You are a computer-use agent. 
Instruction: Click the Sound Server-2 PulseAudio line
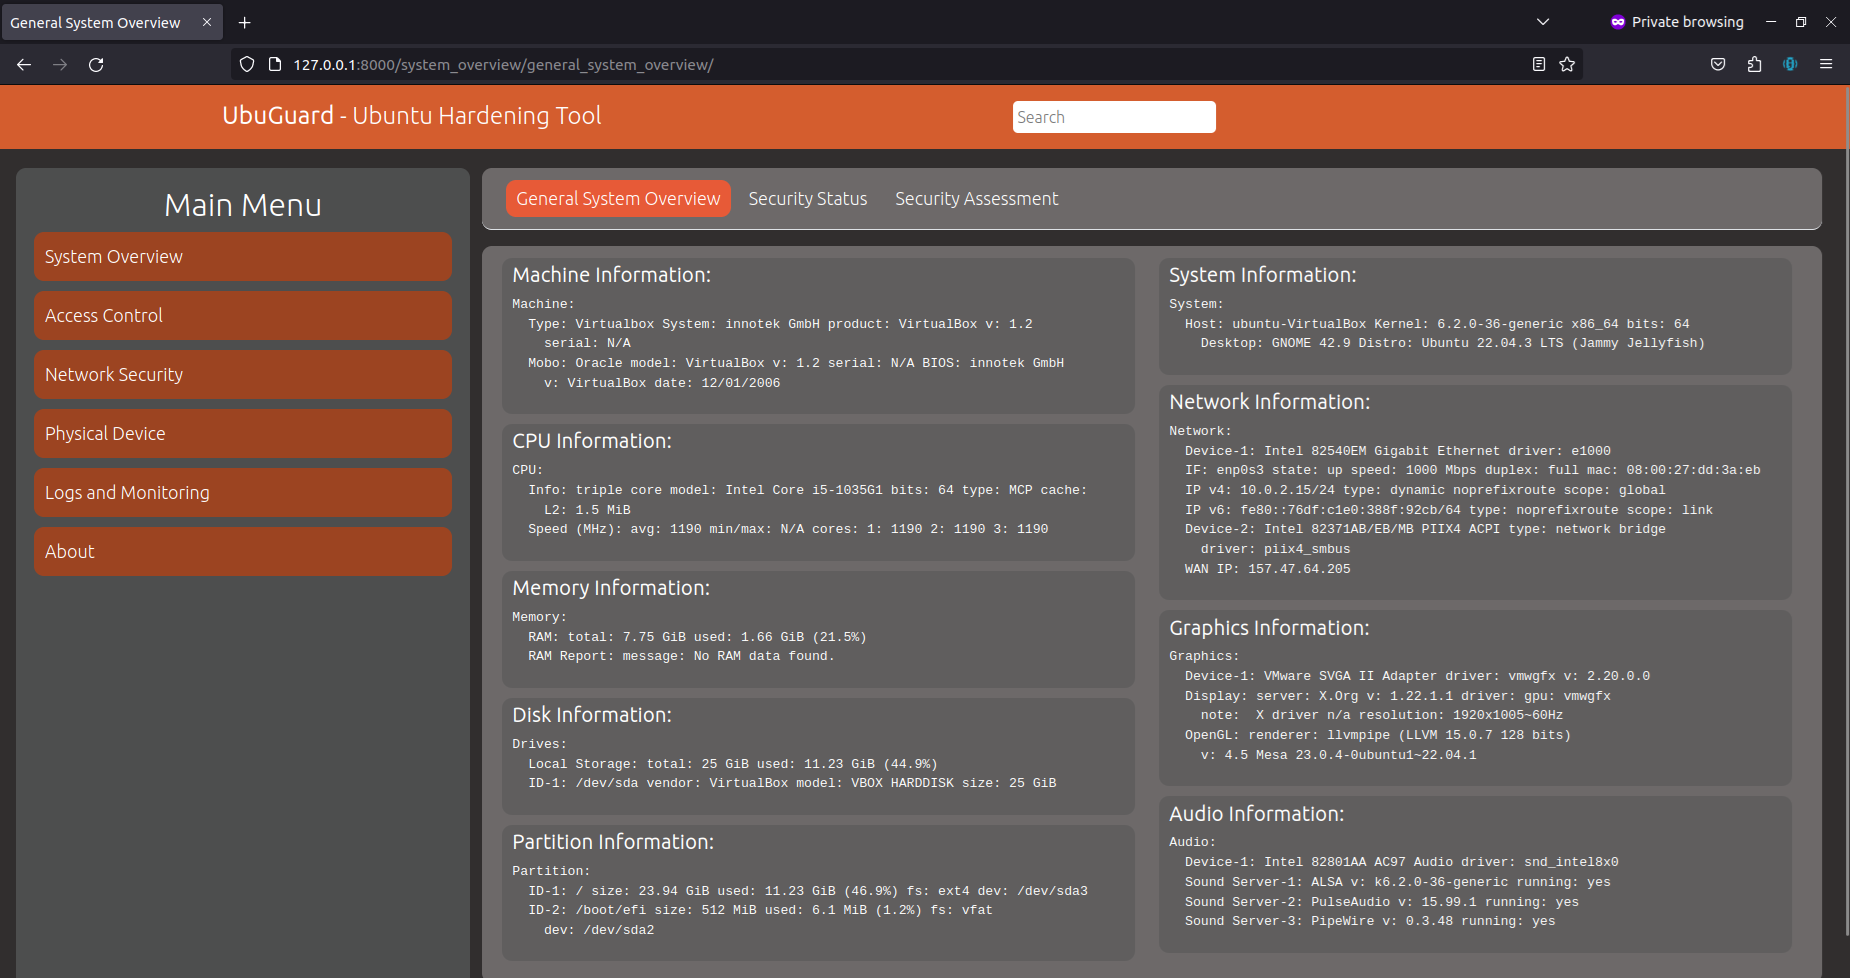point(1382,902)
